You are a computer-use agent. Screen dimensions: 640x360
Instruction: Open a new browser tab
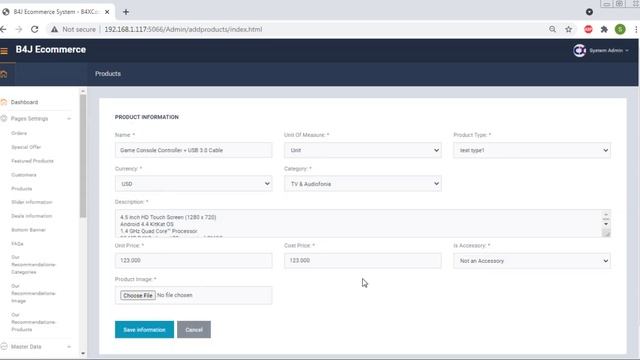tap(126, 12)
